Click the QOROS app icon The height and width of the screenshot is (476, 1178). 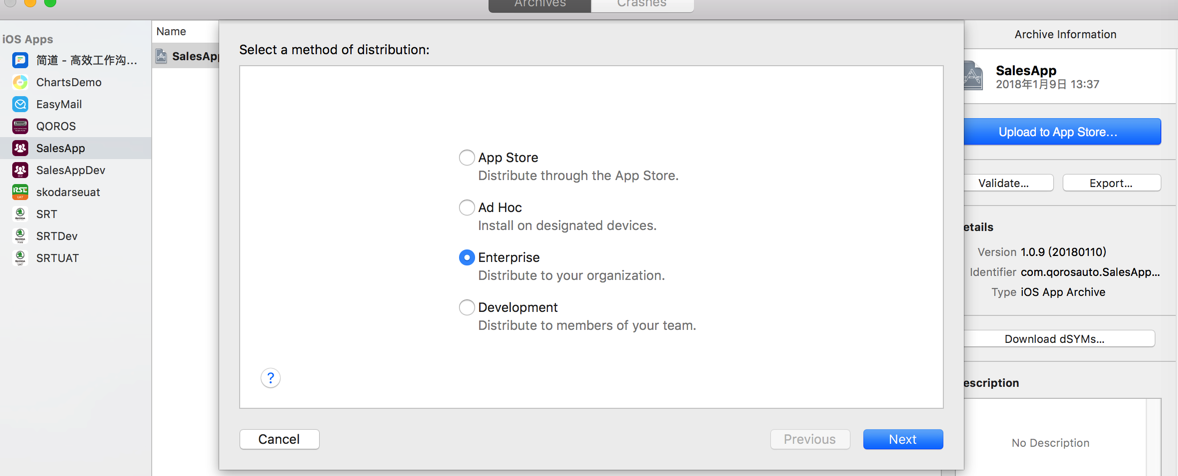coord(20,126)
